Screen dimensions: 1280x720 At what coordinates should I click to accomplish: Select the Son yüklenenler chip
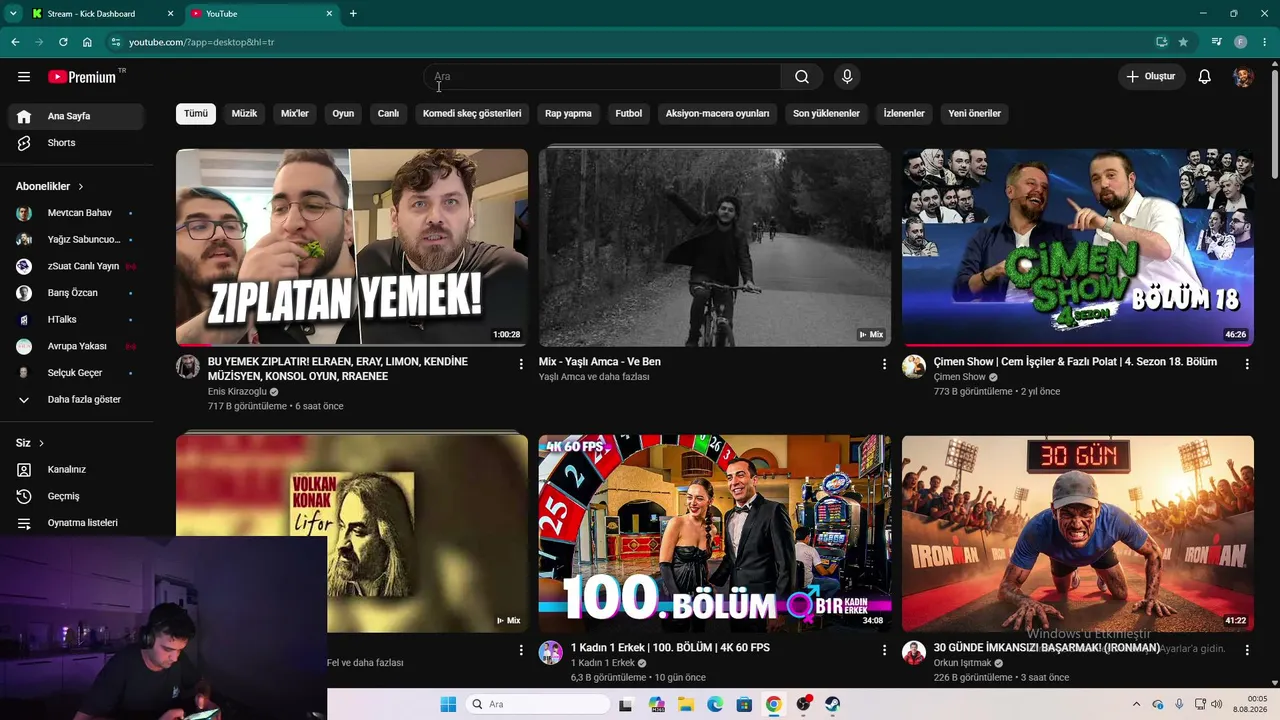point(827,114)
